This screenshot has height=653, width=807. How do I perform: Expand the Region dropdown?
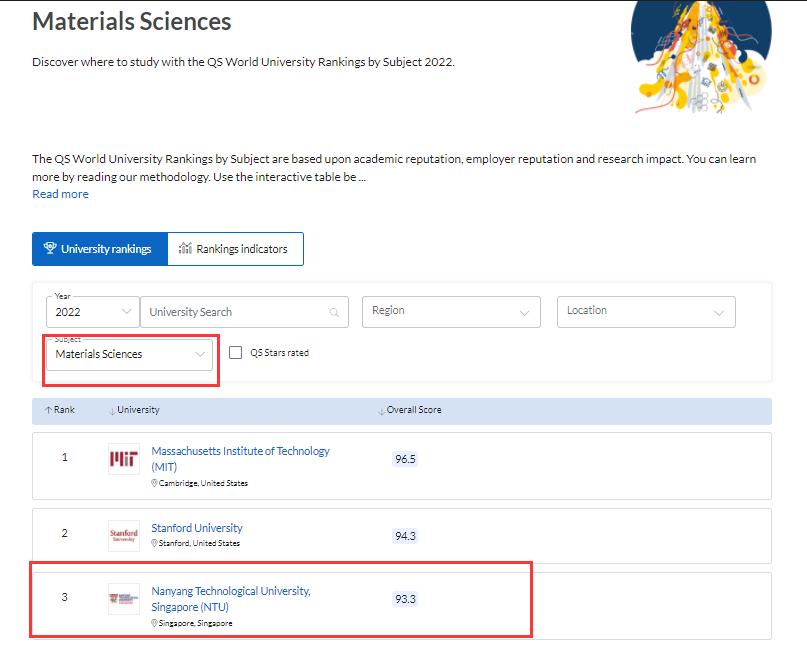pyautogui.click(x=450, y=312)
